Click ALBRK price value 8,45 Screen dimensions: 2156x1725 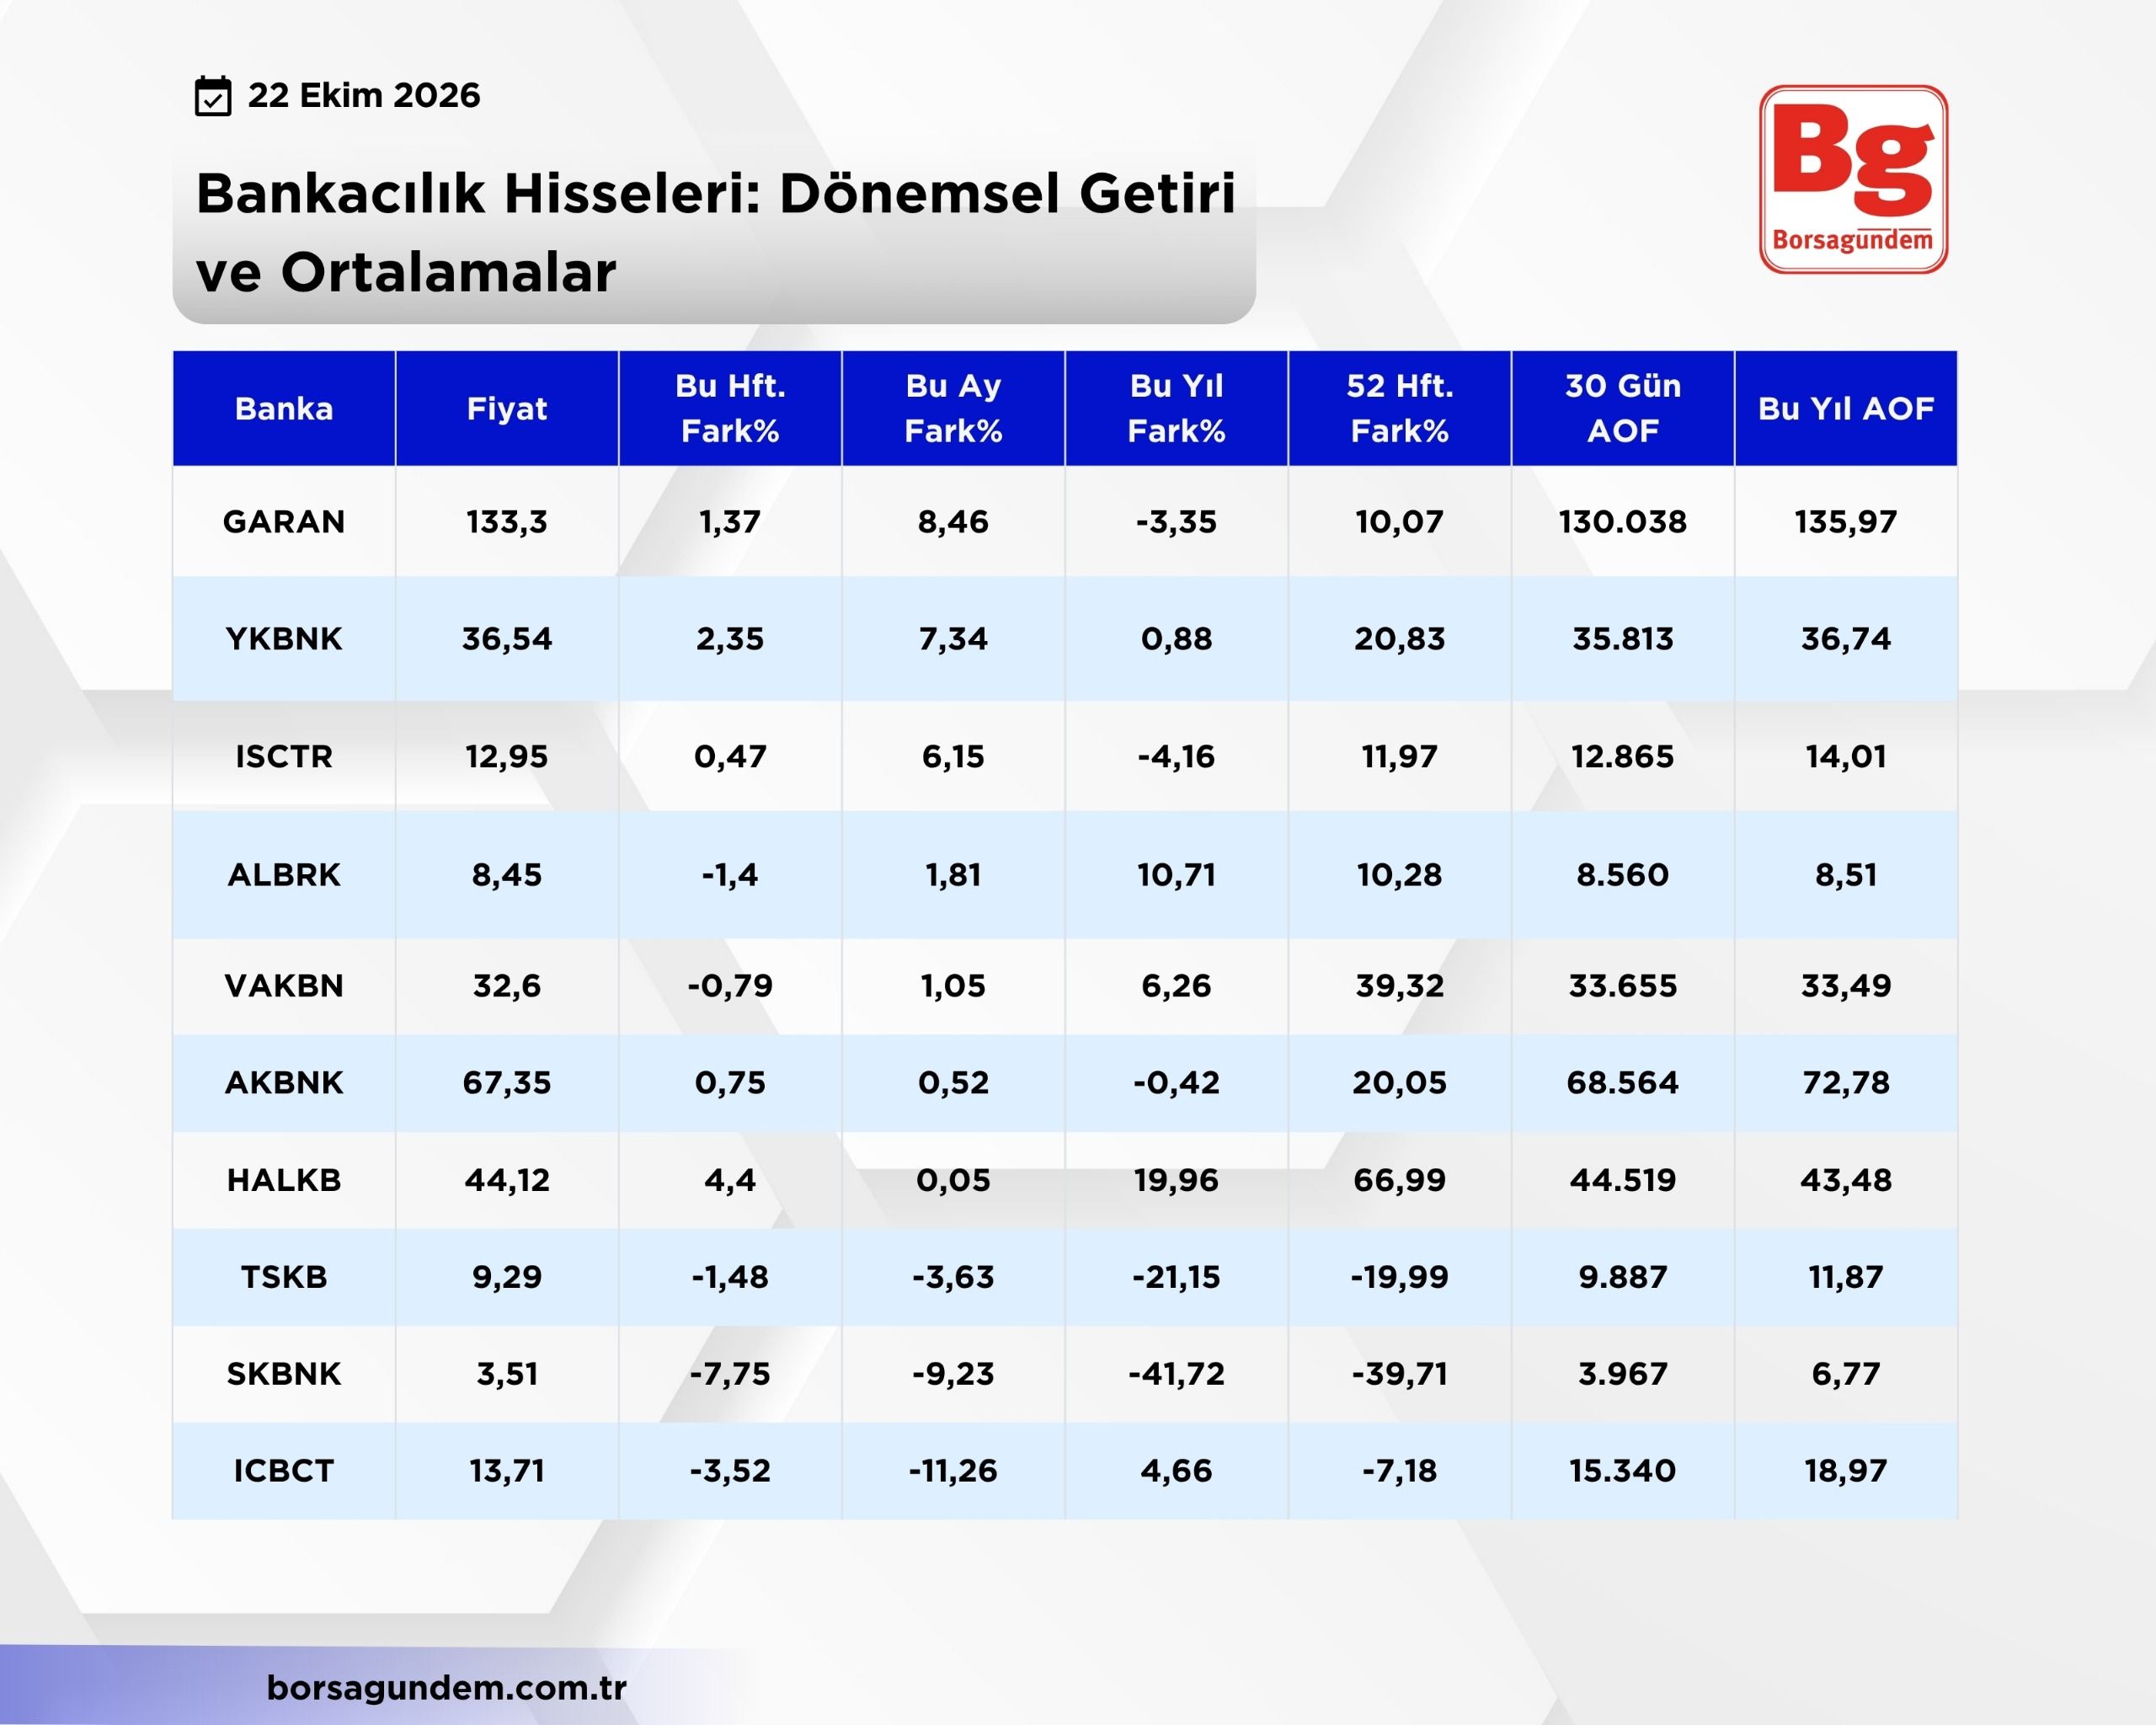[507, 875]
